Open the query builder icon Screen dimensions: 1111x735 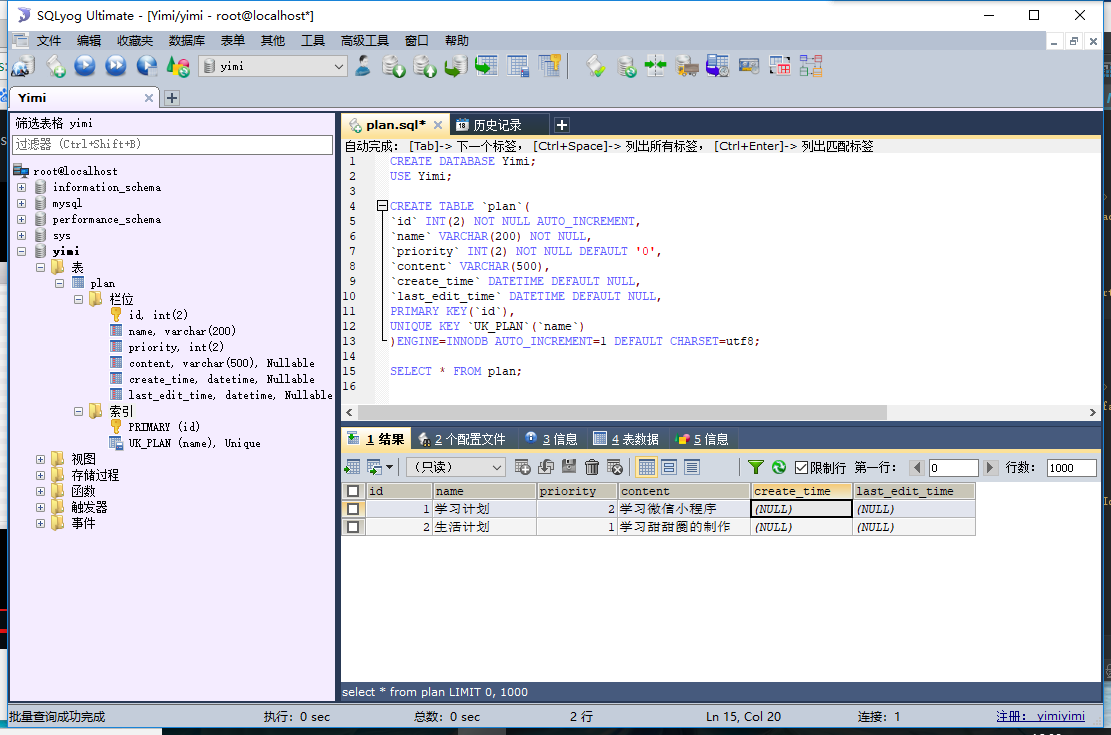[x=779, y=66]
